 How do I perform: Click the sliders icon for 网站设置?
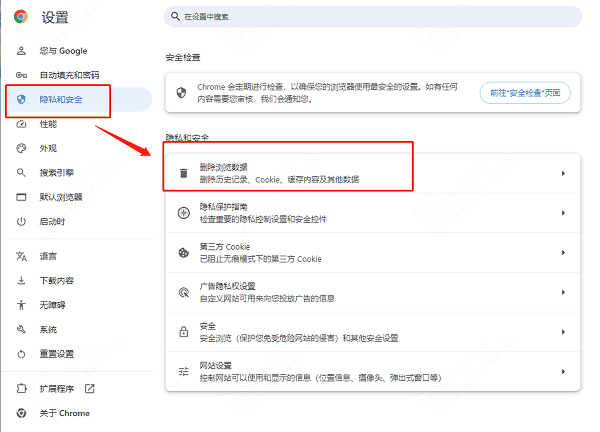183,371
